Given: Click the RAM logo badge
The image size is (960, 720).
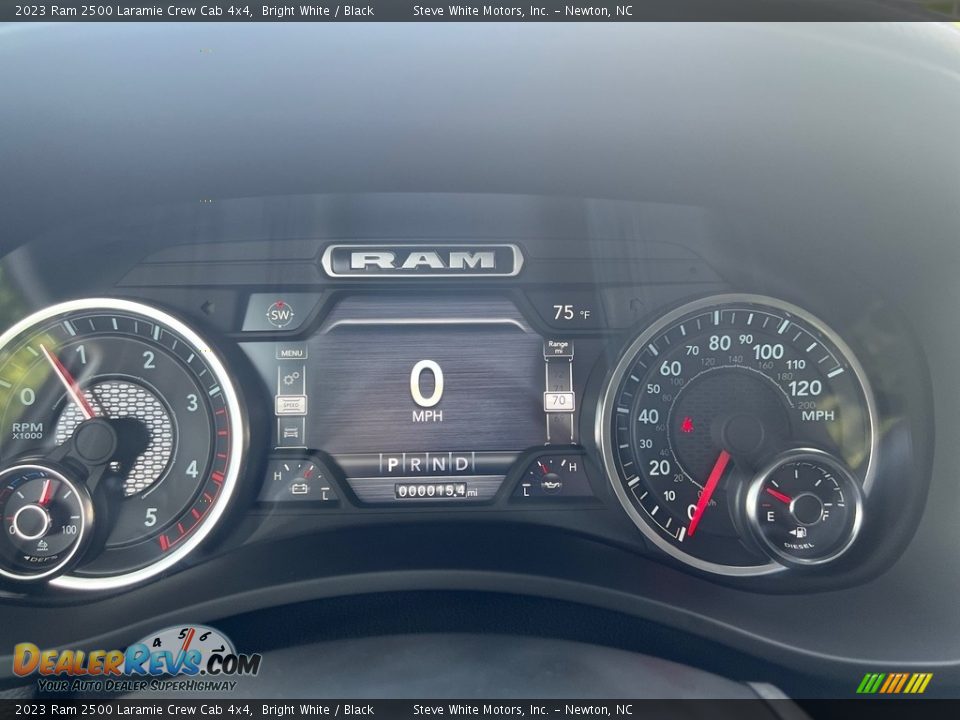Looking at the screenshot, I should tap(422, 261).
